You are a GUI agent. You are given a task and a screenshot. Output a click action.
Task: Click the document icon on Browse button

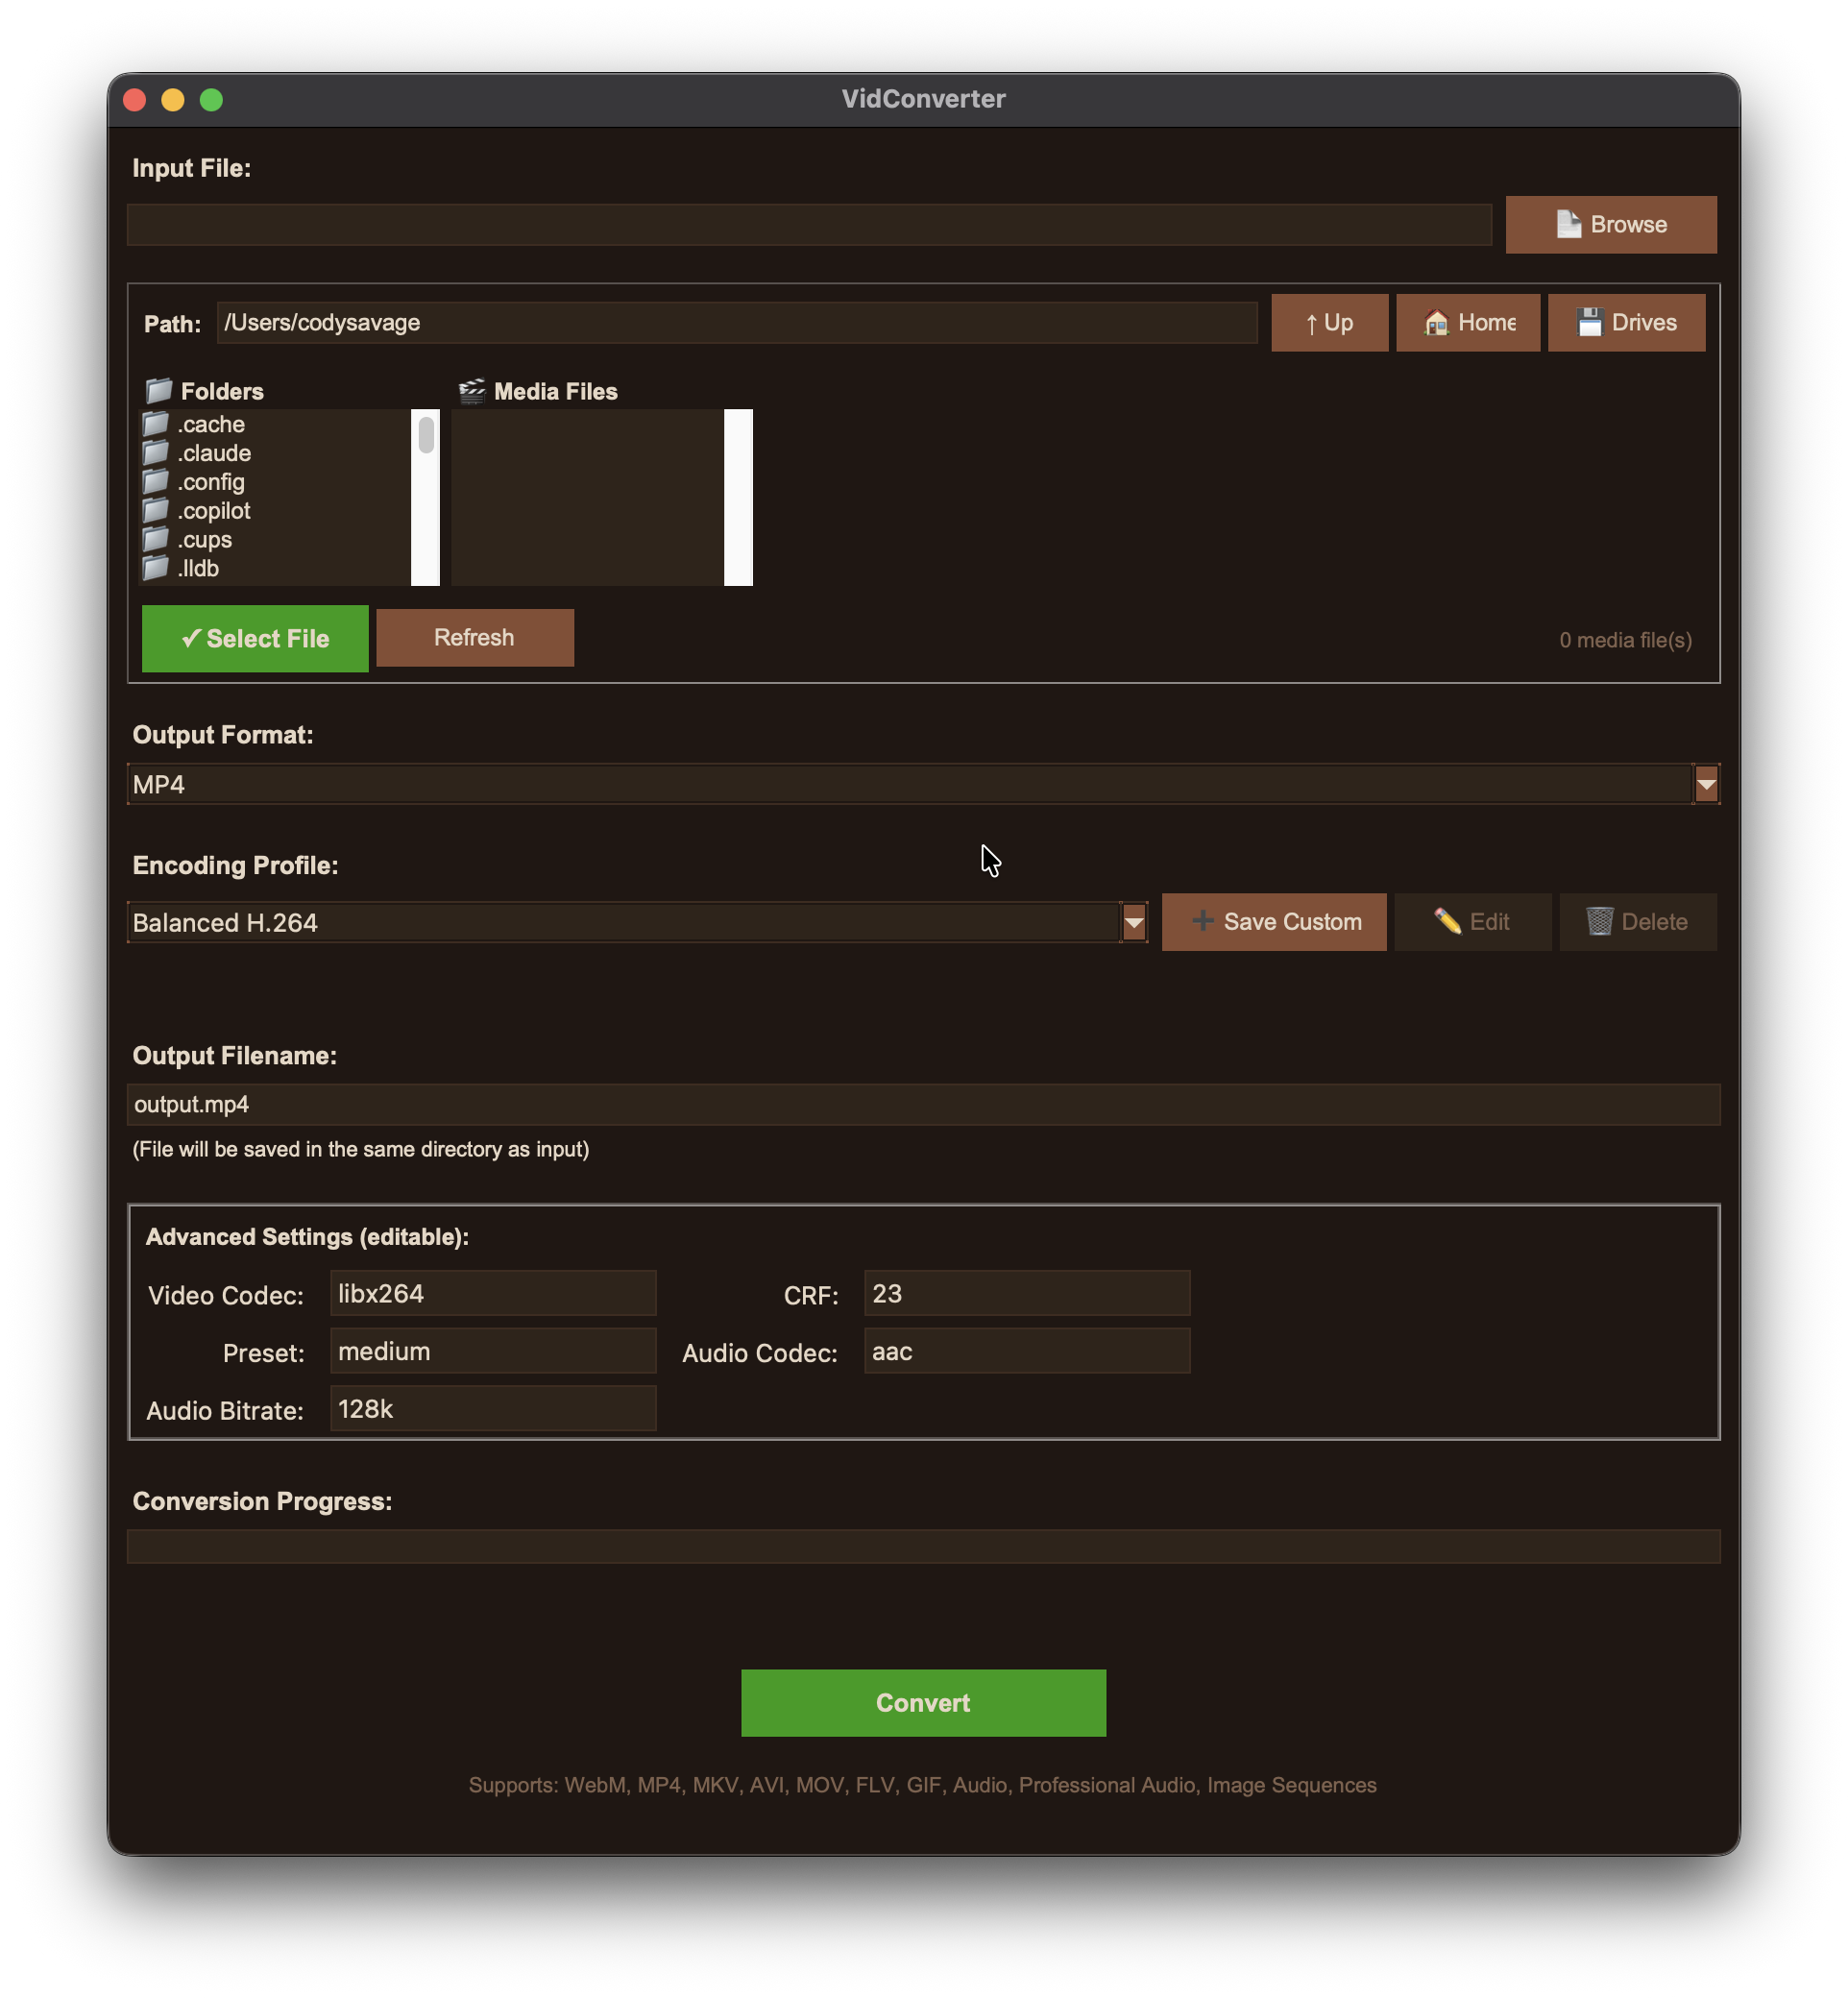pos(1568,224)
